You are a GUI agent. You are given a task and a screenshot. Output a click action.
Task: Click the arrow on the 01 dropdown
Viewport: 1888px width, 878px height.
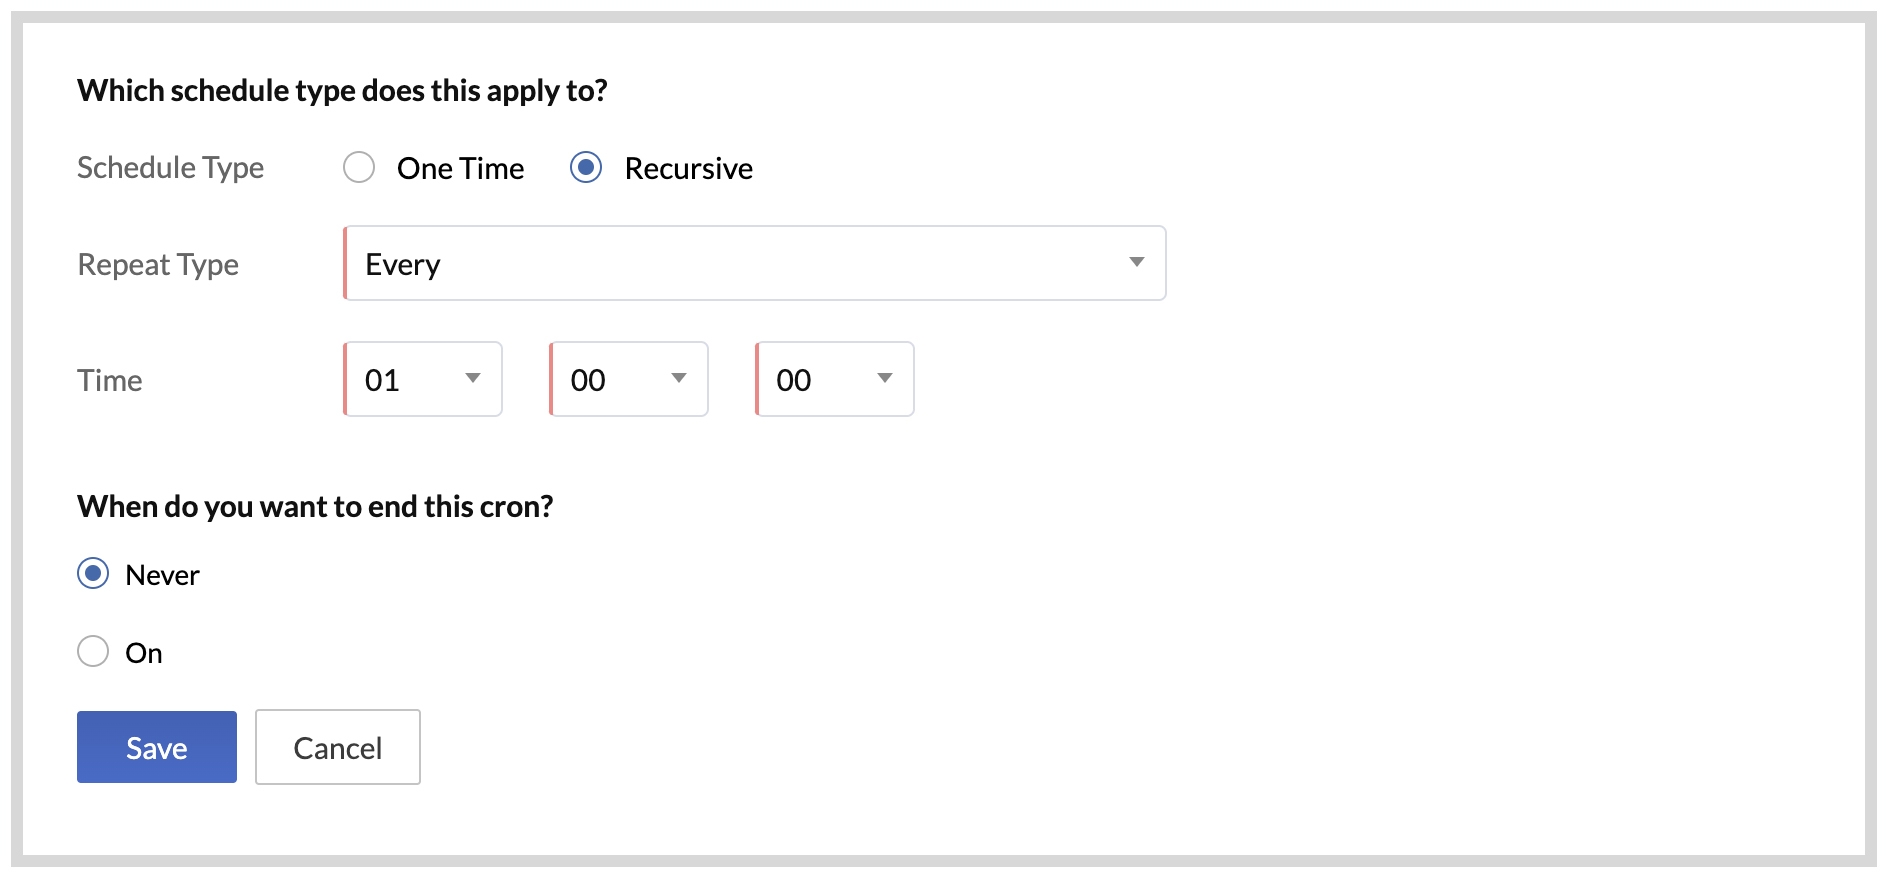tap(473, 378)
